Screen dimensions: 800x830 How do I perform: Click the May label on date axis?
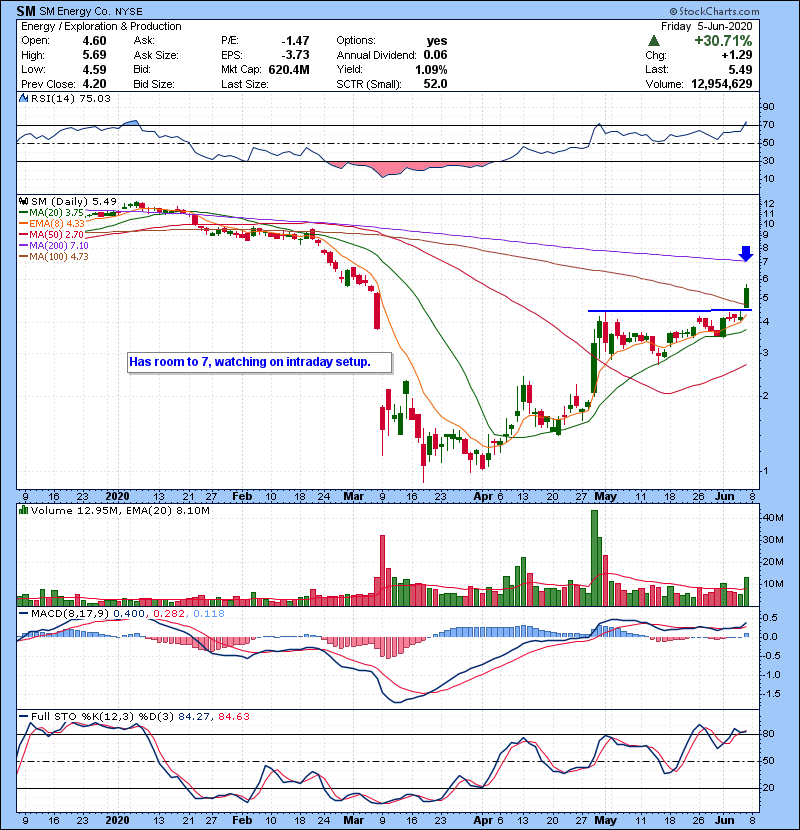coord(602,495)
